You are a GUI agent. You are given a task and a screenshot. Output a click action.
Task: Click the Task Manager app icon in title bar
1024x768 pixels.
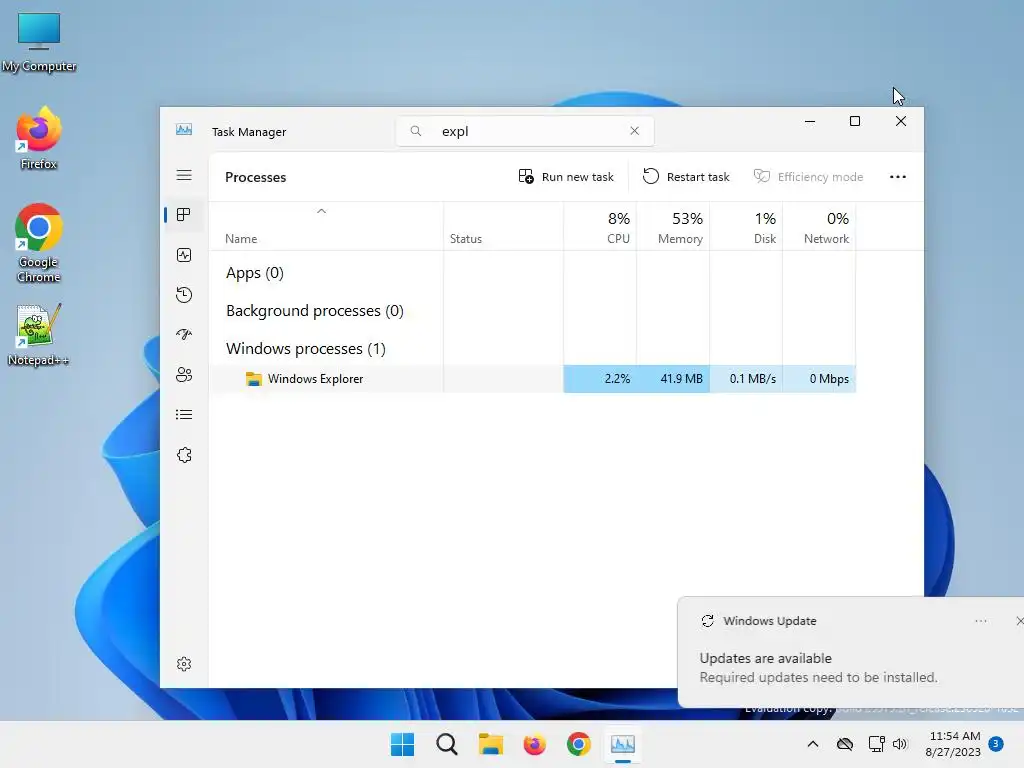pyautogui.click(x=184, y=130)
